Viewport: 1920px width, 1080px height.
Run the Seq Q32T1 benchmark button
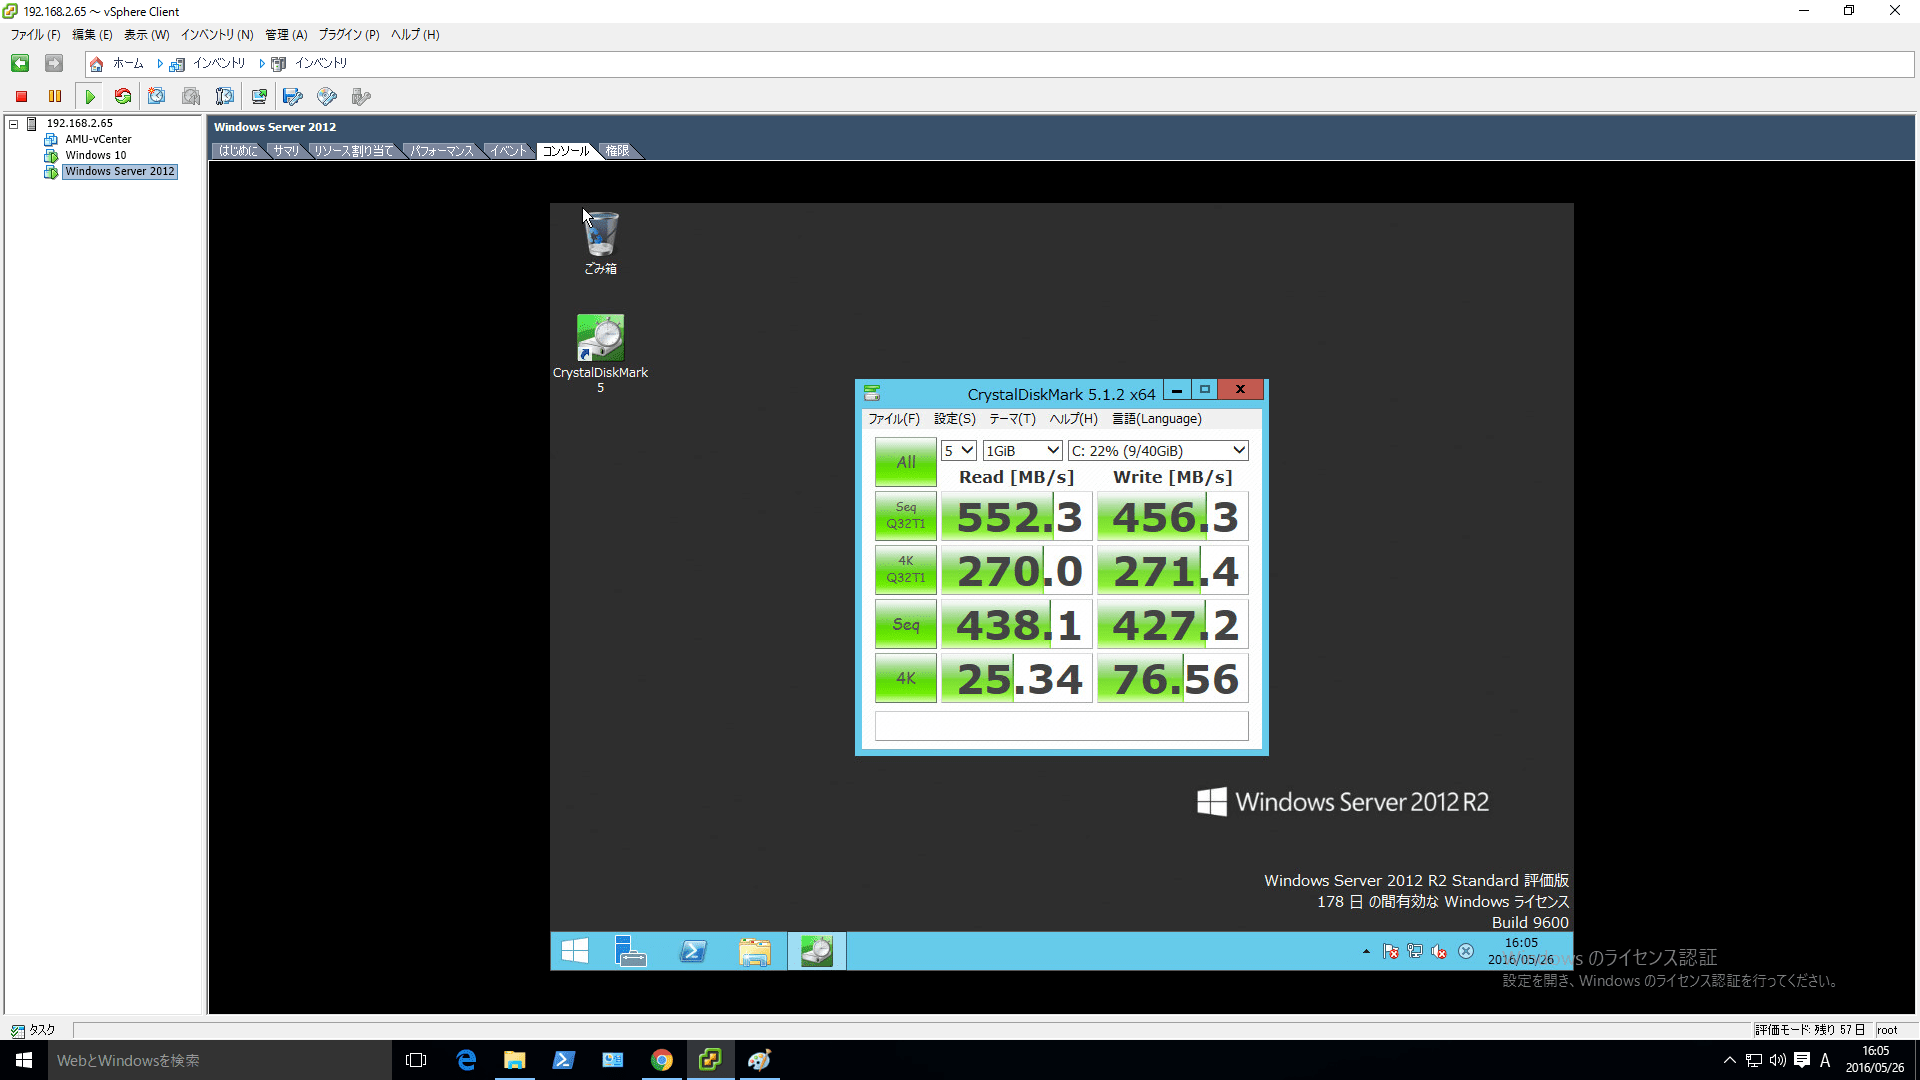click(x=906, y=516)
